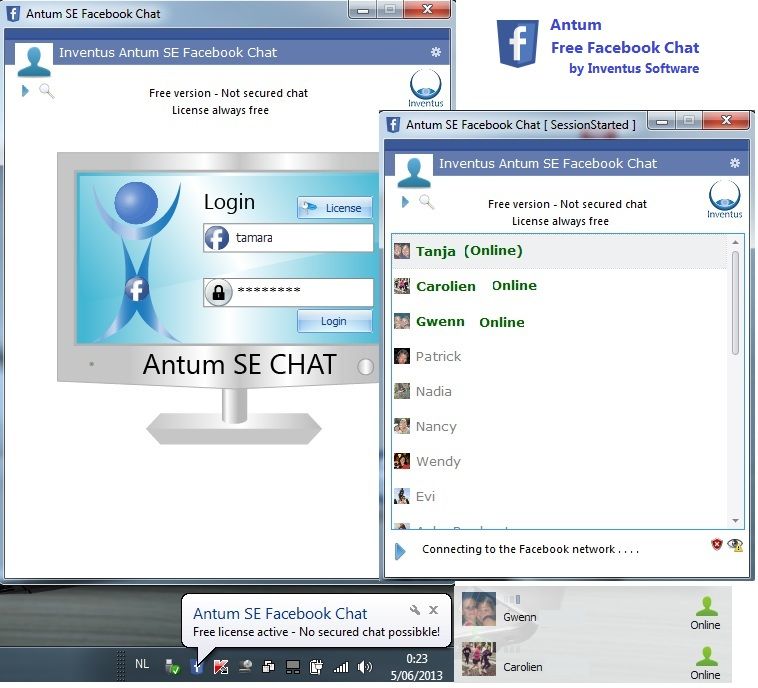
Task: Click the wrench icon in balloon notification
Action: pos(415,610)
